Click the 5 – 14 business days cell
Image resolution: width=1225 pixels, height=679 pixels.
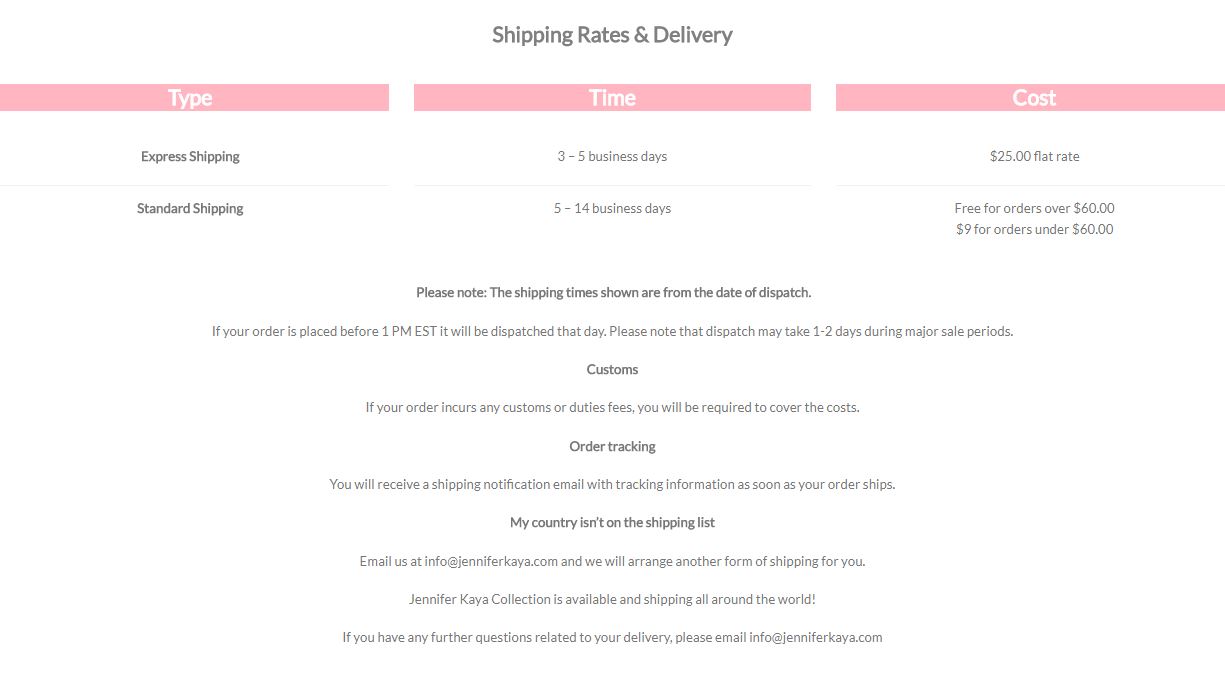pyautogui.click(x=612, y=208)
